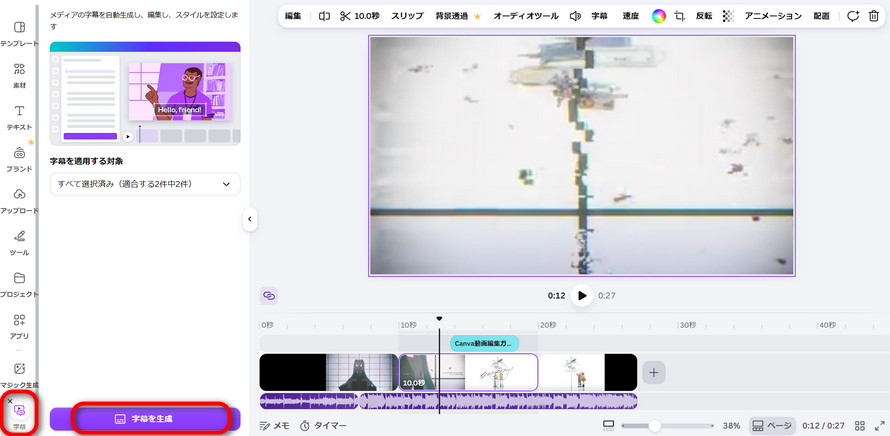Open the transparency checkerboard icon
890x436 pixels.
[x=728, y=16]
